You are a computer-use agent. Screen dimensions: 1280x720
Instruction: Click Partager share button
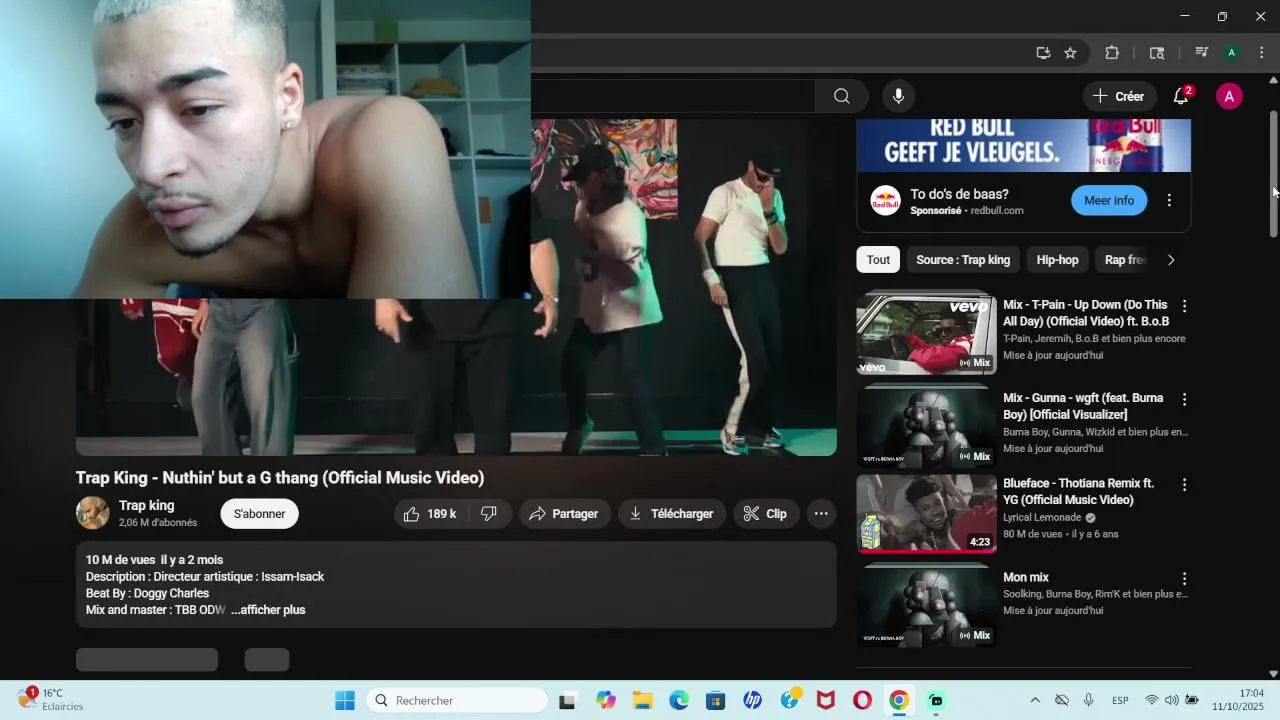coord(564,514)
